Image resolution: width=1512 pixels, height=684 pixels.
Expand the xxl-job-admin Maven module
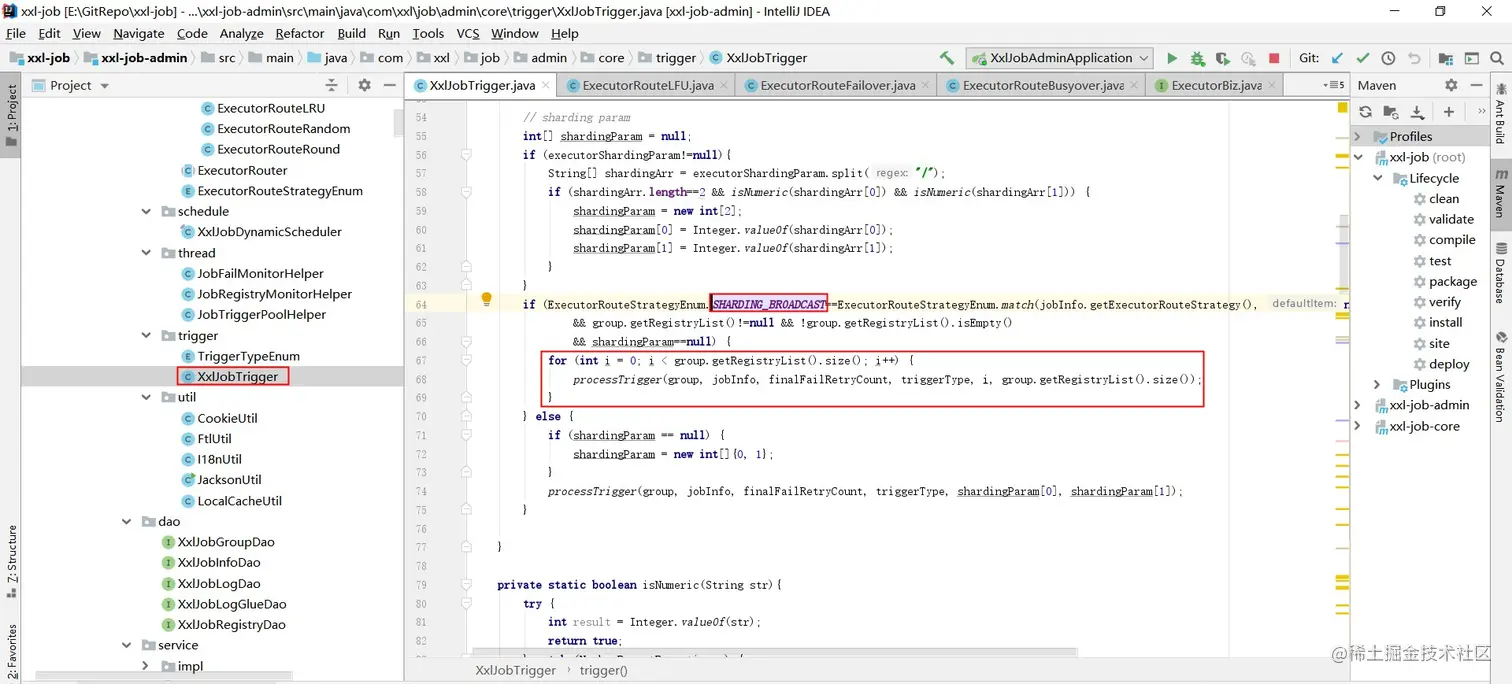pyautogui.click(x=1358, y=405)
